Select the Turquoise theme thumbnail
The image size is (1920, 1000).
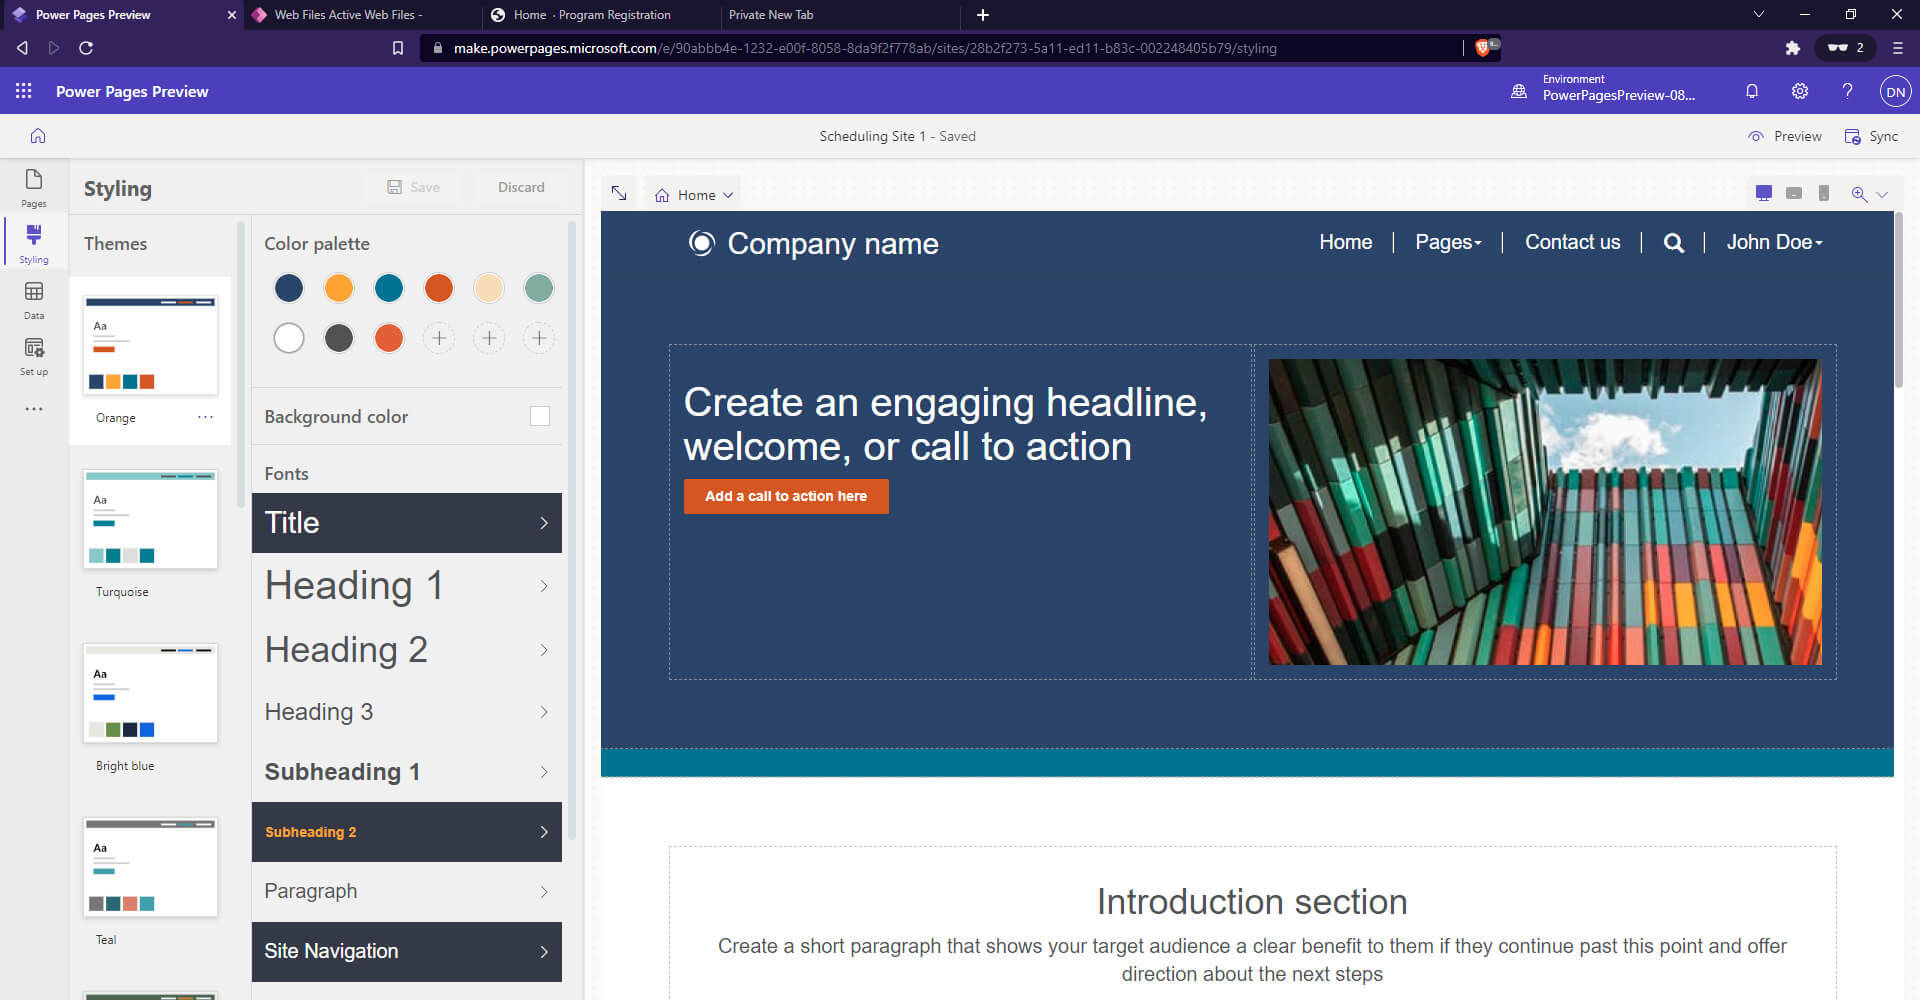(x=150, y=519)
